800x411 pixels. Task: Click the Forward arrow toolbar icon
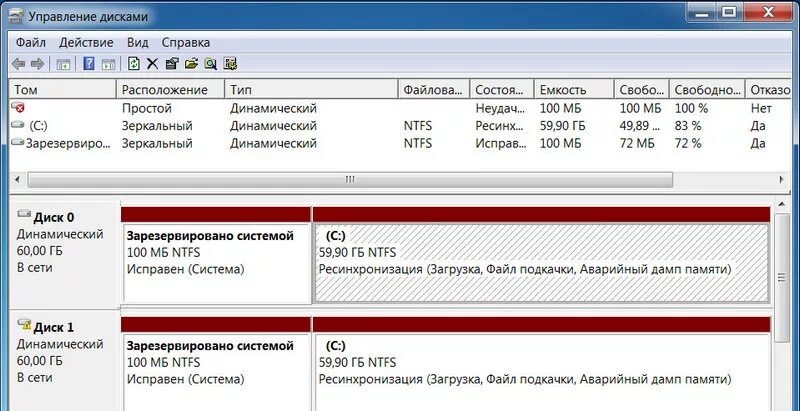(x=37, y=64)
